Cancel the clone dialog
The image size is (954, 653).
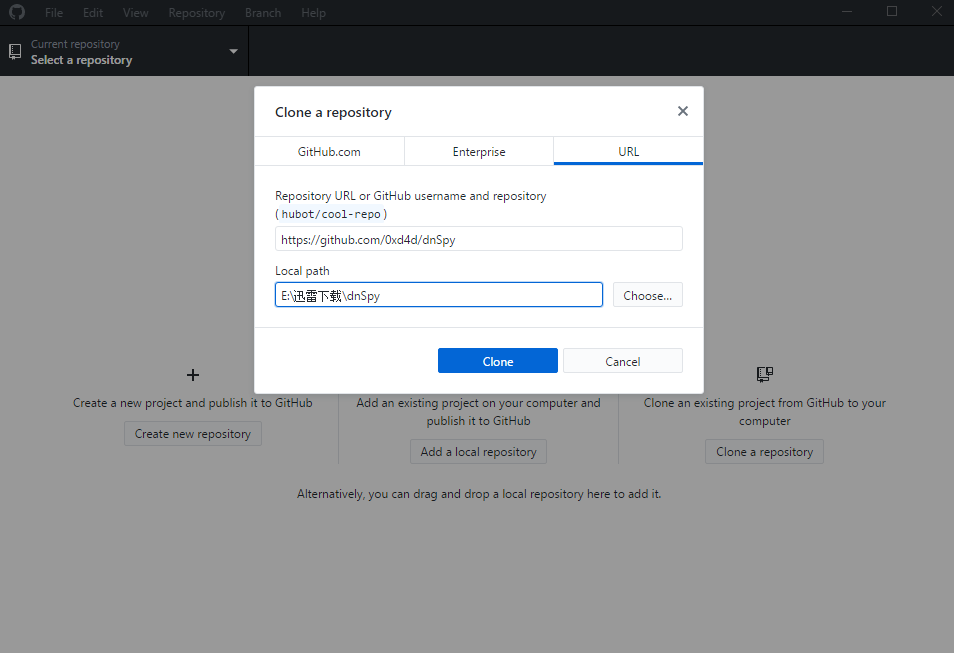(622, 361)
